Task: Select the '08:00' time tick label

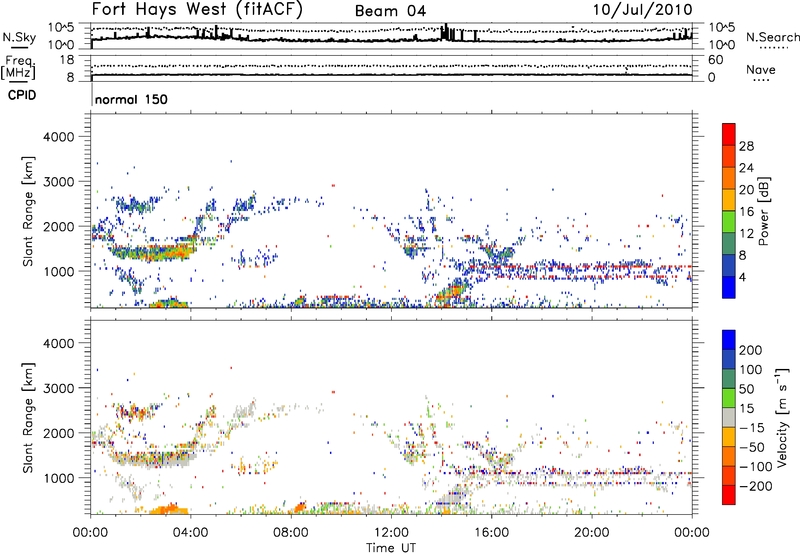Action: (291, 533)
